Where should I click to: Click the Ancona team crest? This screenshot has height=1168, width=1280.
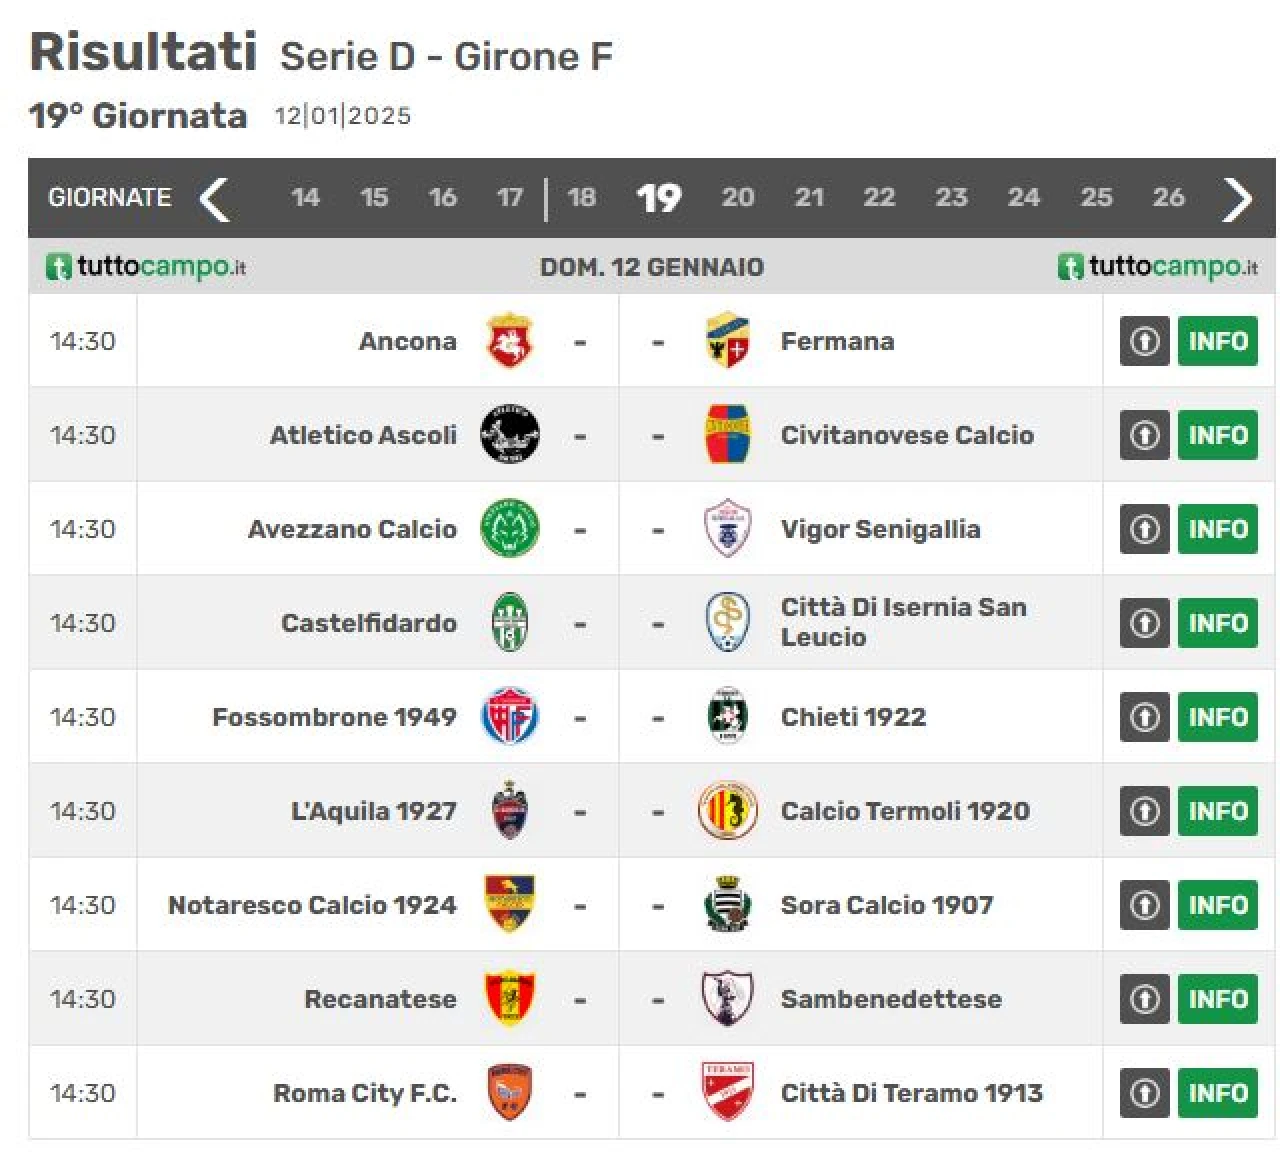[510, 341]
